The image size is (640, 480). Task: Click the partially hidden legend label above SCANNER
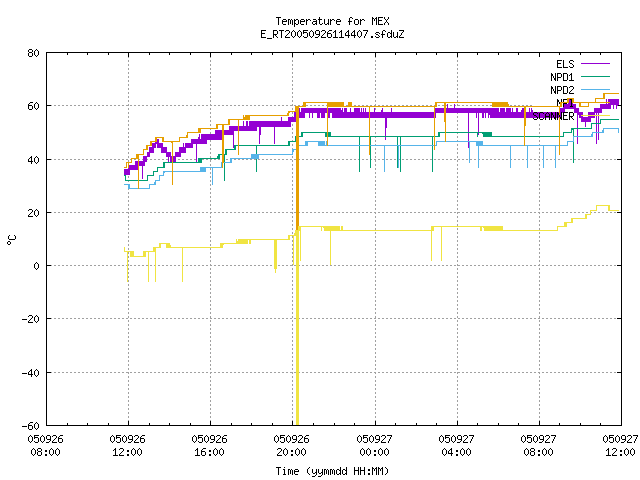565,103
